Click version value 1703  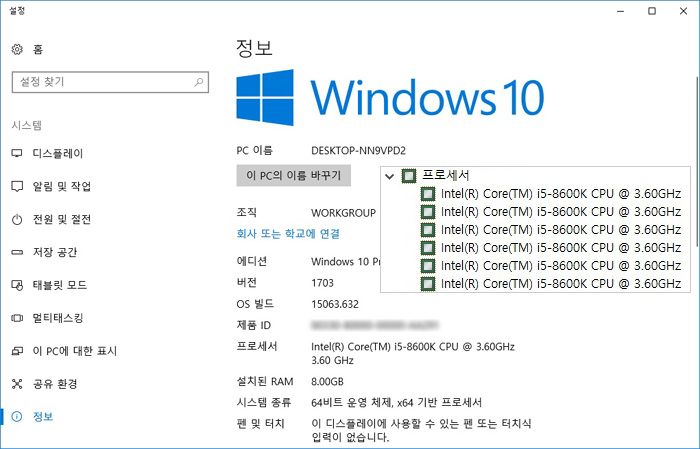coord(322,283)
